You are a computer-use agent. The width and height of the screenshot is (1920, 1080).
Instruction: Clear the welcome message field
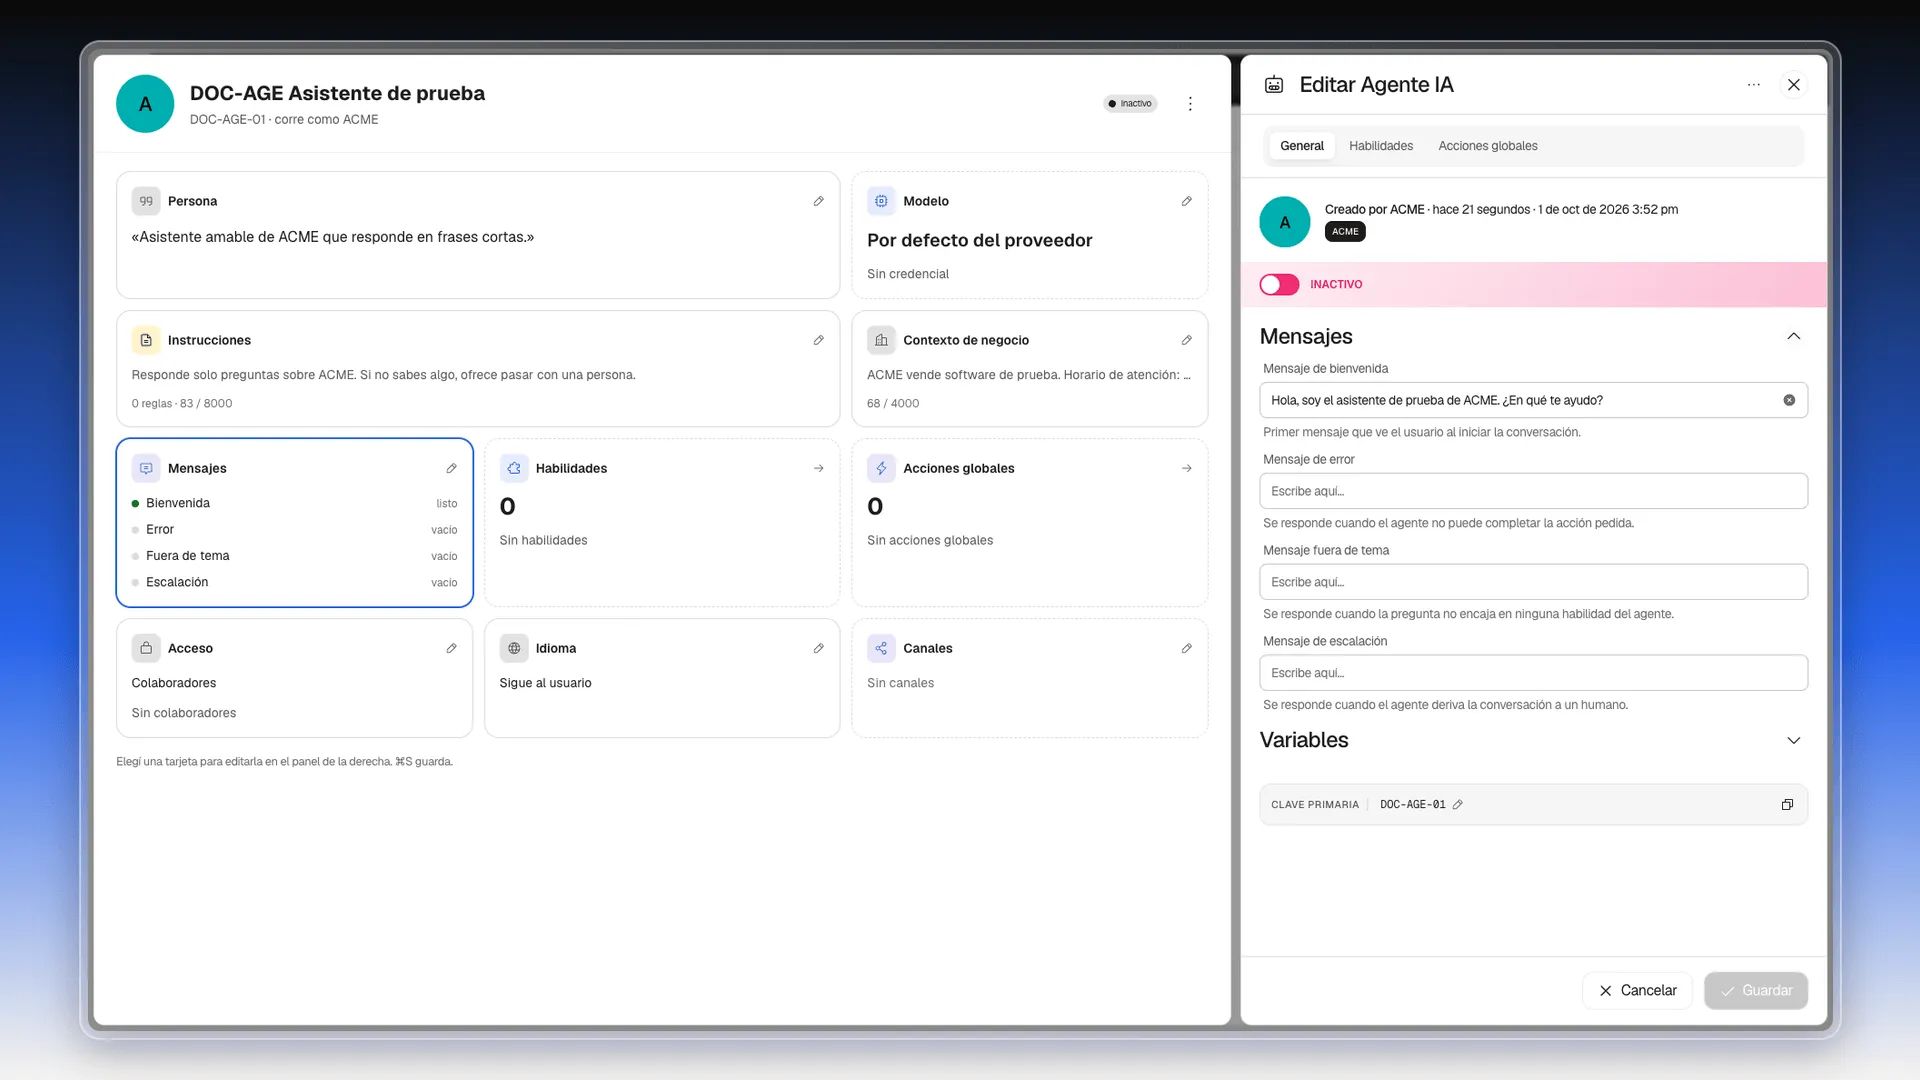tap(1789, 400)
